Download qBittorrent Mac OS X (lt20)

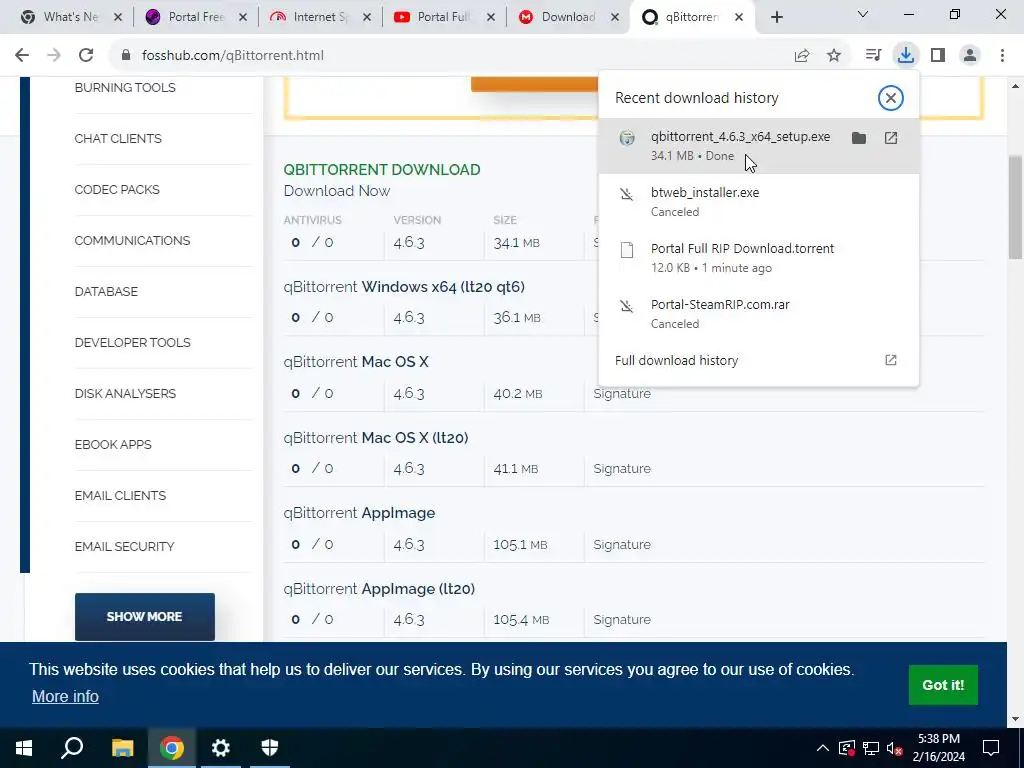[376, 438]
